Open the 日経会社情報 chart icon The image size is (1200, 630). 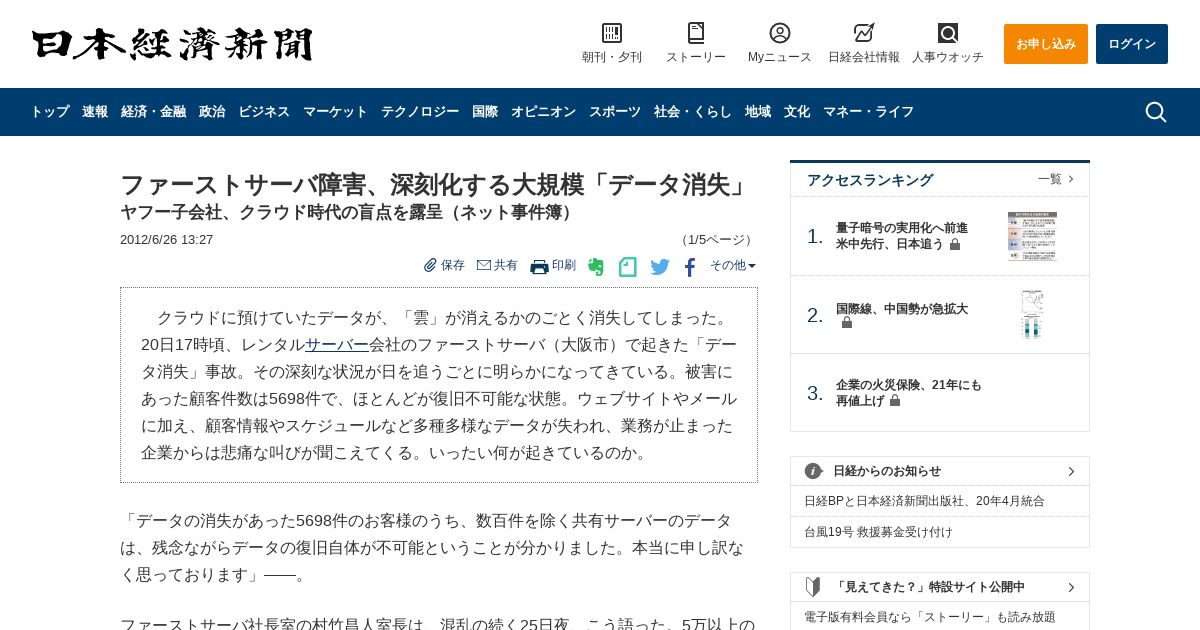[x=864, y=33]
